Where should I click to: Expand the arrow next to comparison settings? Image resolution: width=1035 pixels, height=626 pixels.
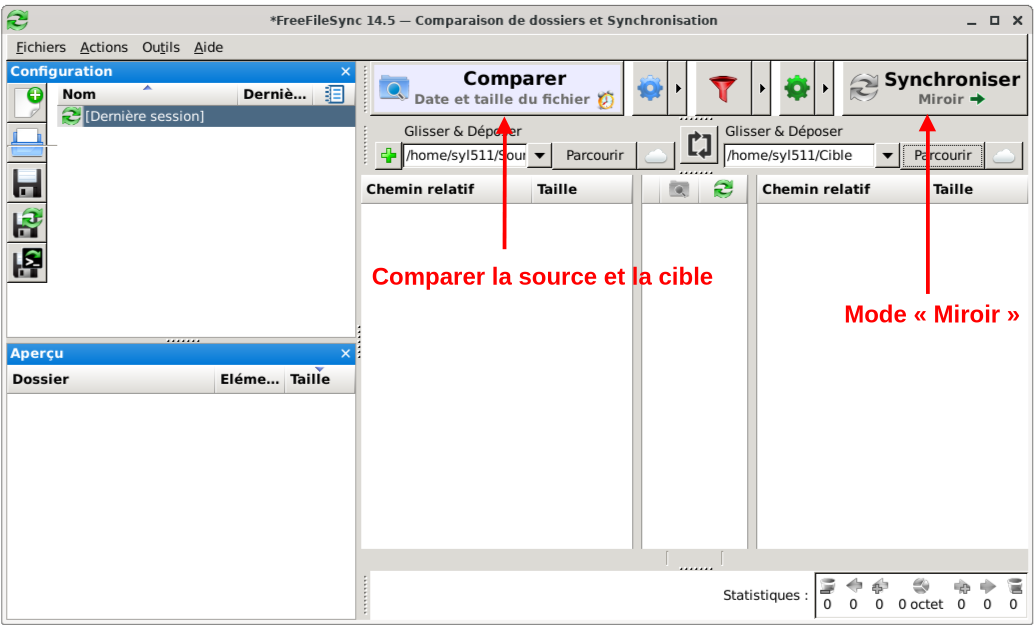point(679,89)
